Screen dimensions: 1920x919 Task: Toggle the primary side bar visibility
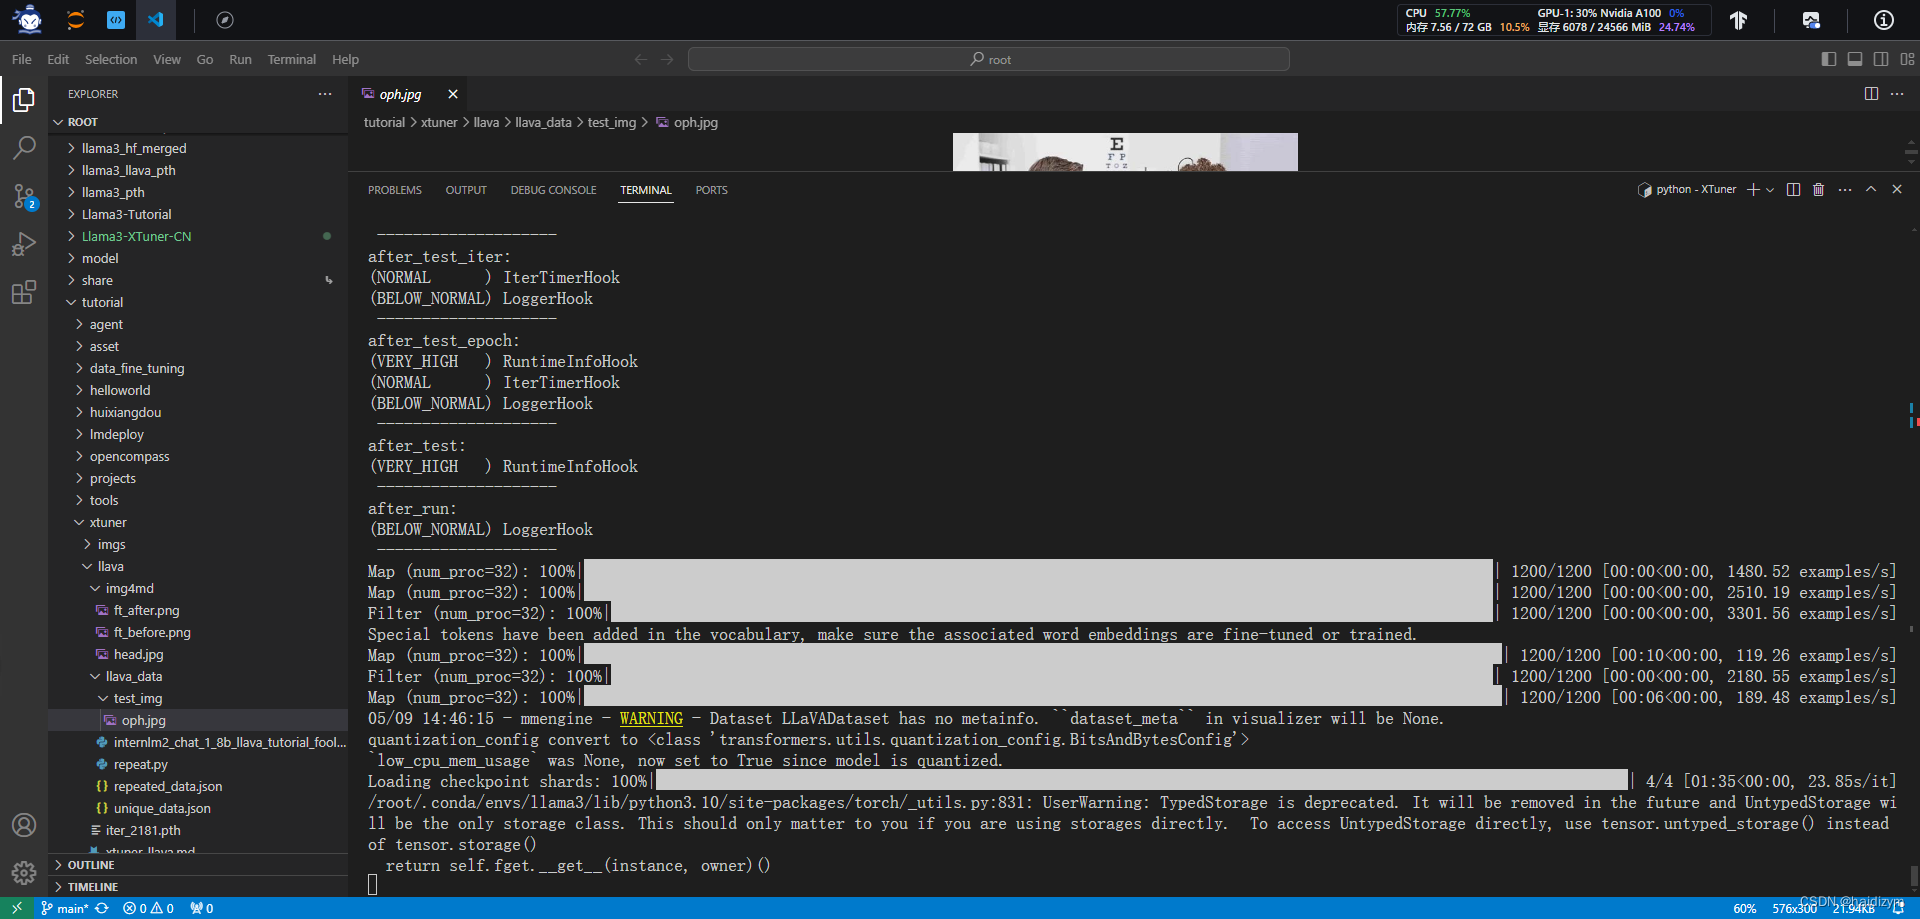[x=1829, y=59]
